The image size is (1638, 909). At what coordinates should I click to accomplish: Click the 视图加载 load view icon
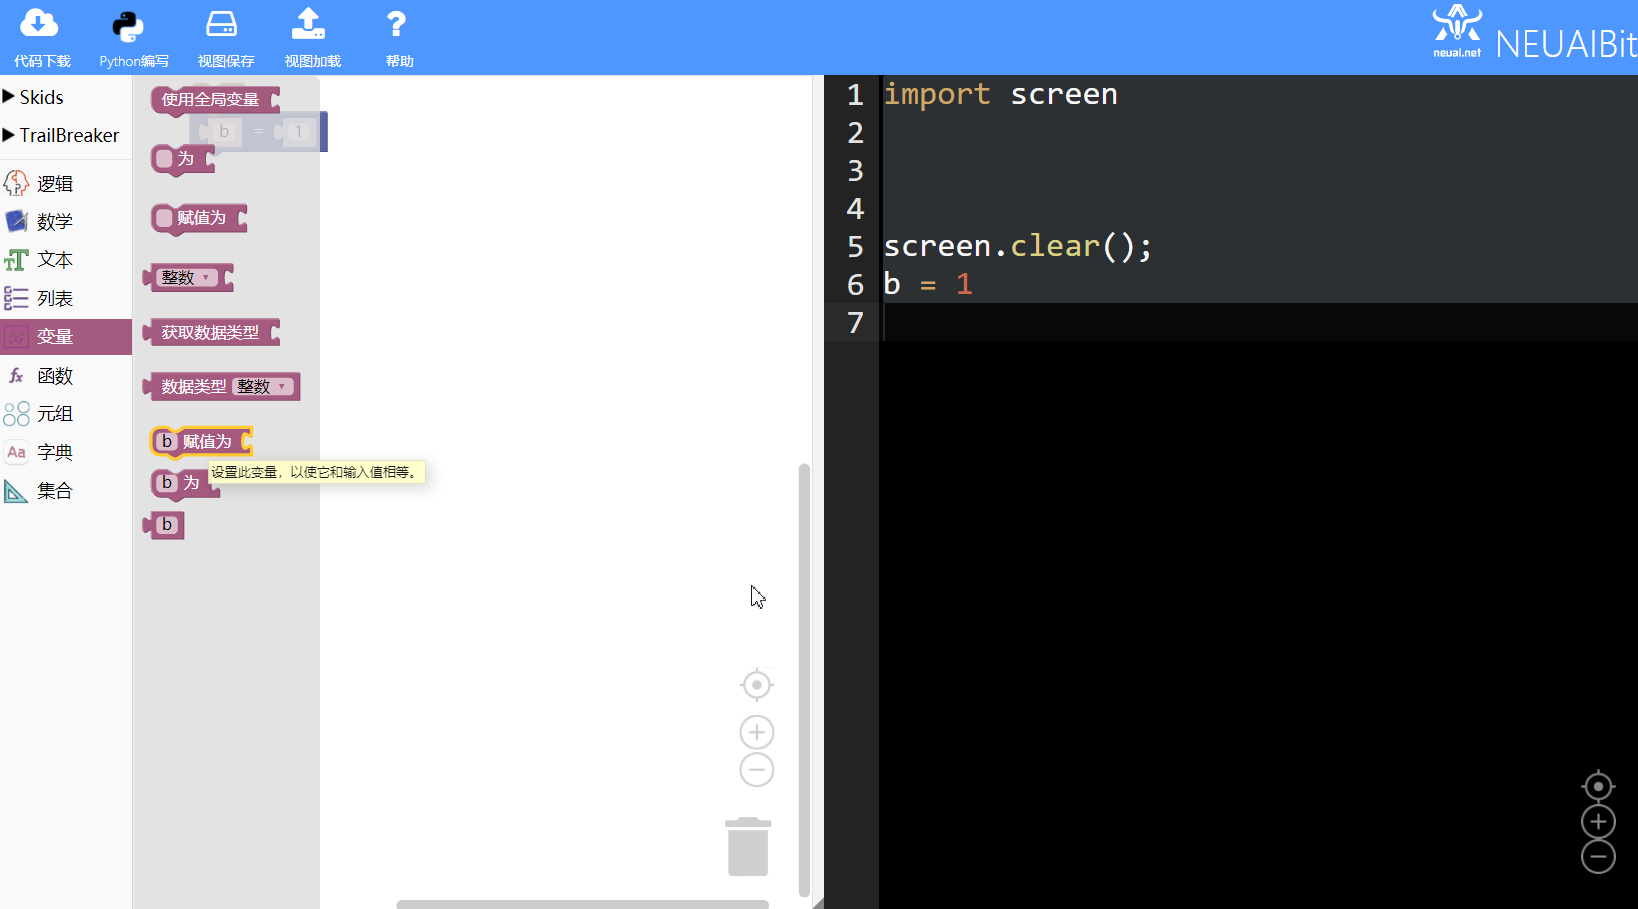click(x=309, y=24)
